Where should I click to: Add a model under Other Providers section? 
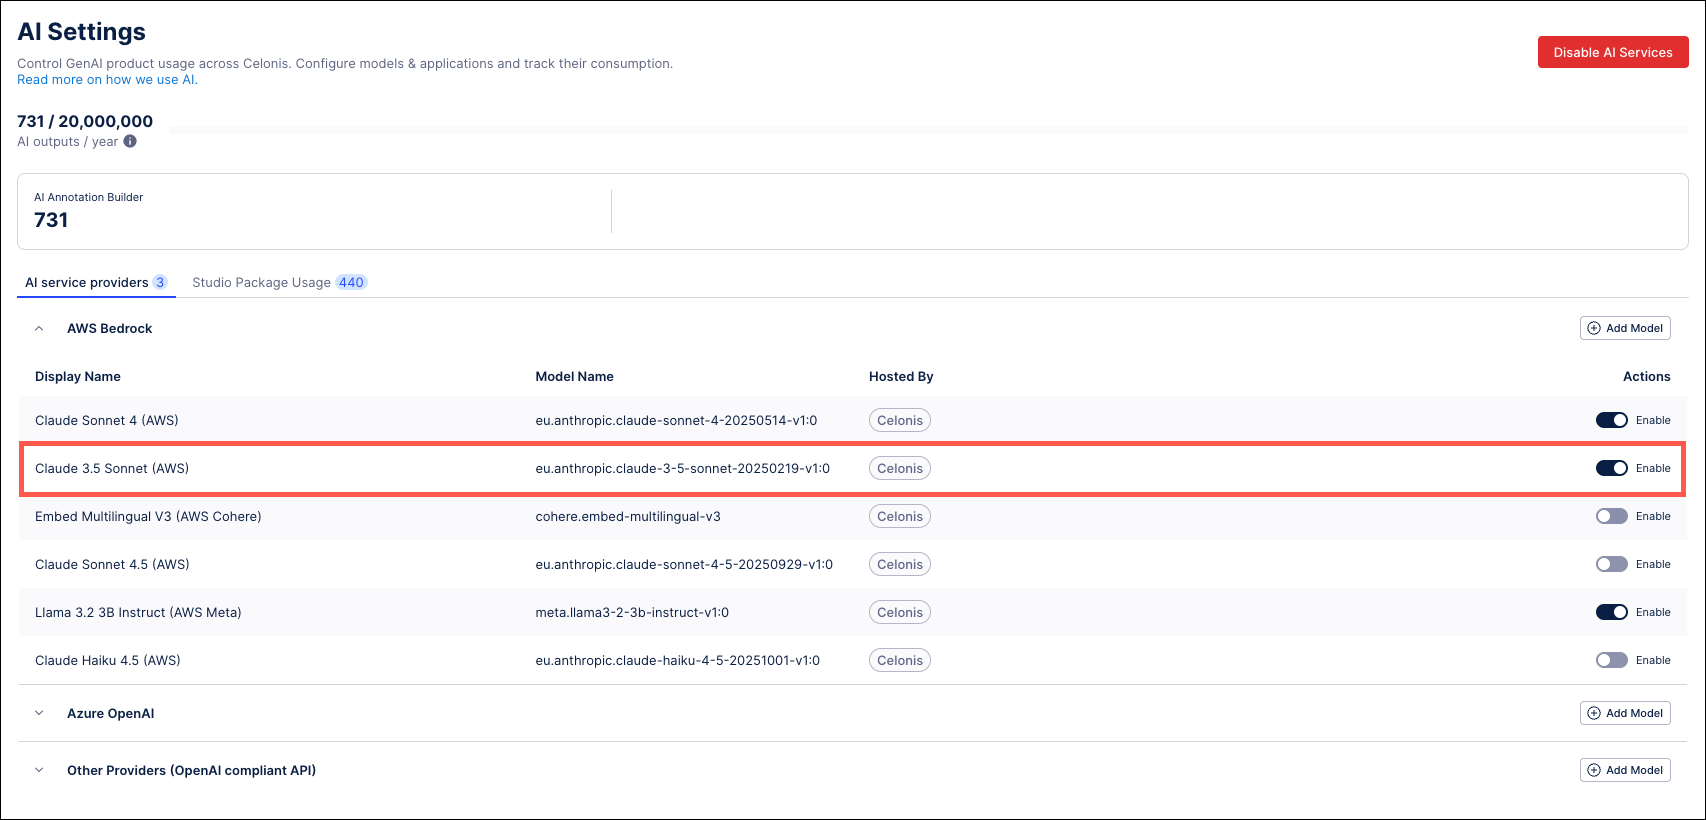click(1625, 770)
